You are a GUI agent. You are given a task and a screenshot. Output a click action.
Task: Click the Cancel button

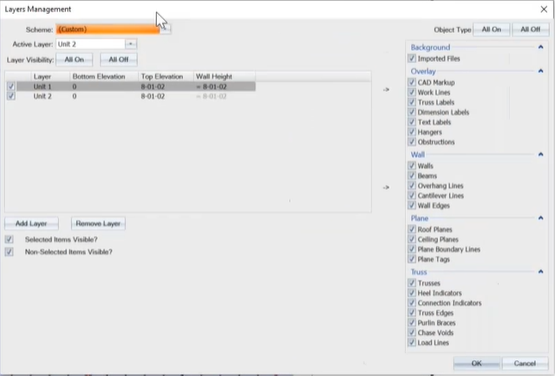[525, 363]
